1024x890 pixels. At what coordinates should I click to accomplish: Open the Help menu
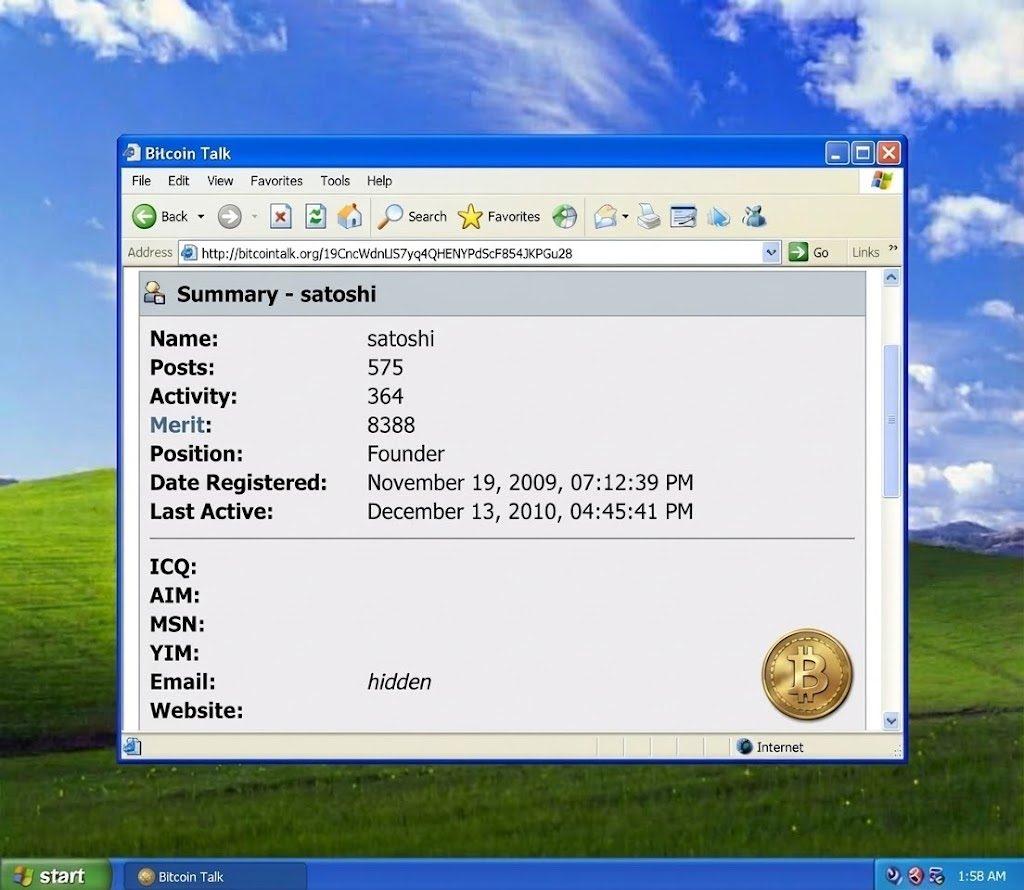pos(379,181)
